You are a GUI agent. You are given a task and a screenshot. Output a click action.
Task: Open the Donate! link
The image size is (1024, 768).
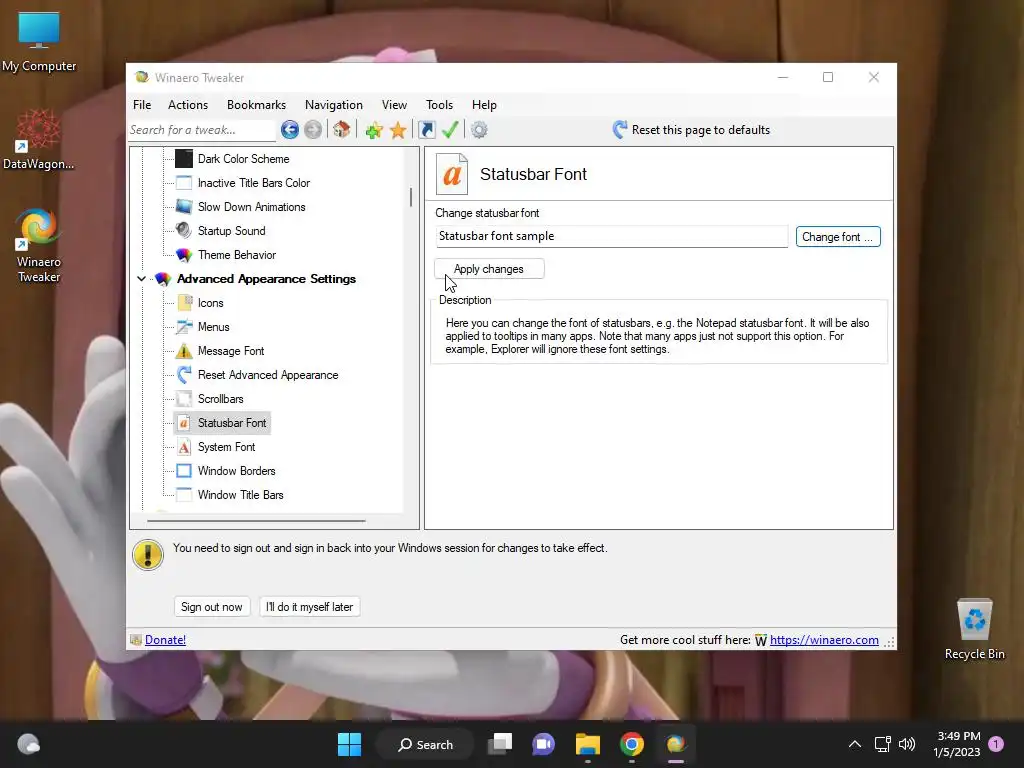(x=165, y=640)
